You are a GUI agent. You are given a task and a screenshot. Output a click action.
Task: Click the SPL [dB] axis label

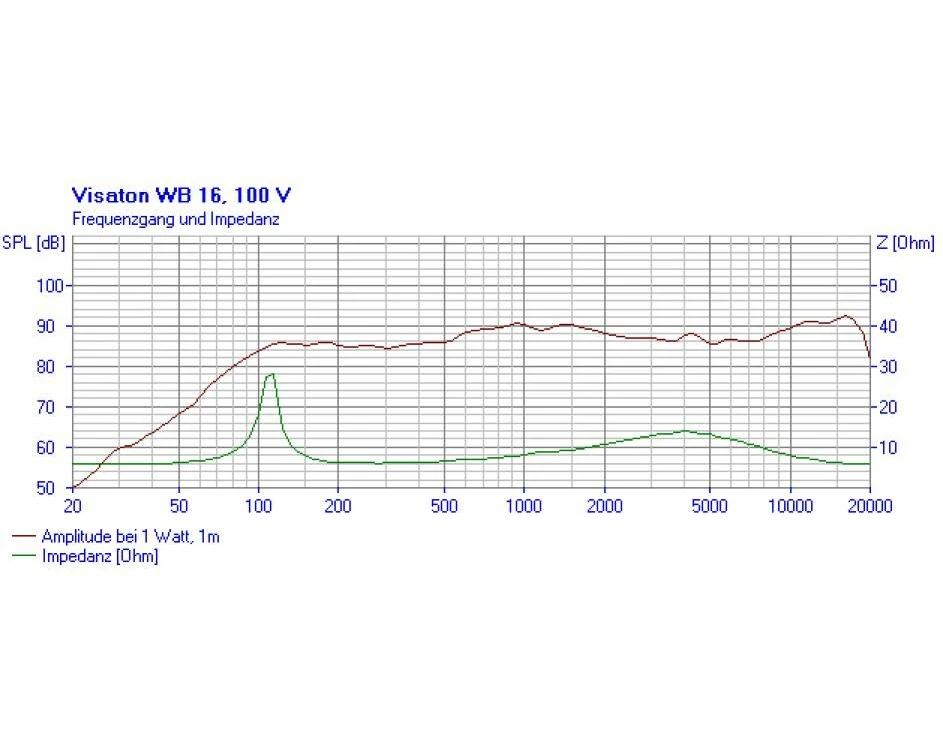[33, 243]
